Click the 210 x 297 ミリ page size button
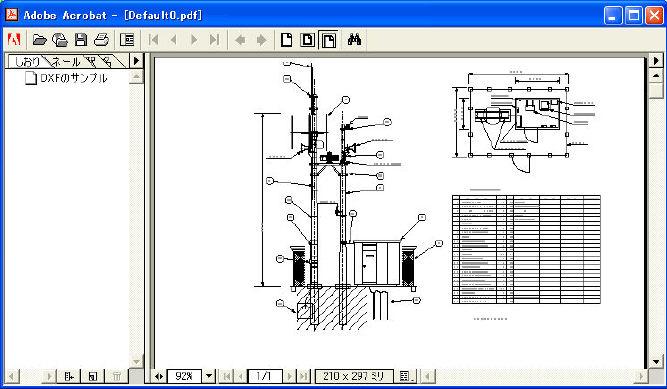 coord(354,376)
